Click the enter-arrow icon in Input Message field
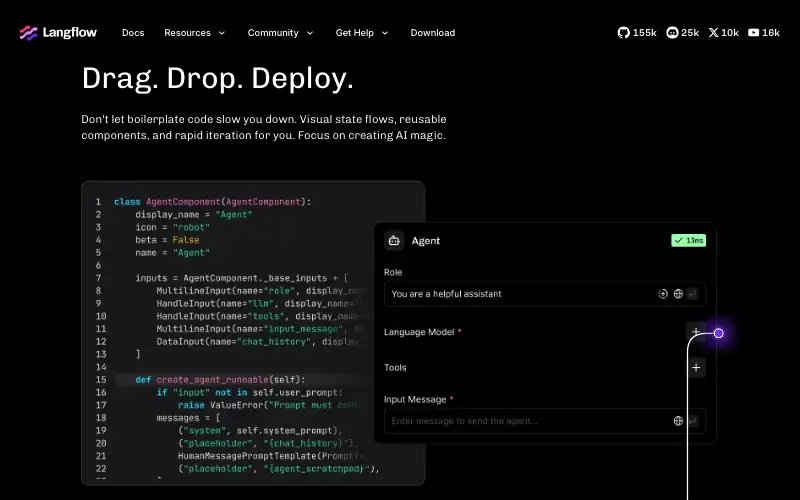 [x=692, y=421]
